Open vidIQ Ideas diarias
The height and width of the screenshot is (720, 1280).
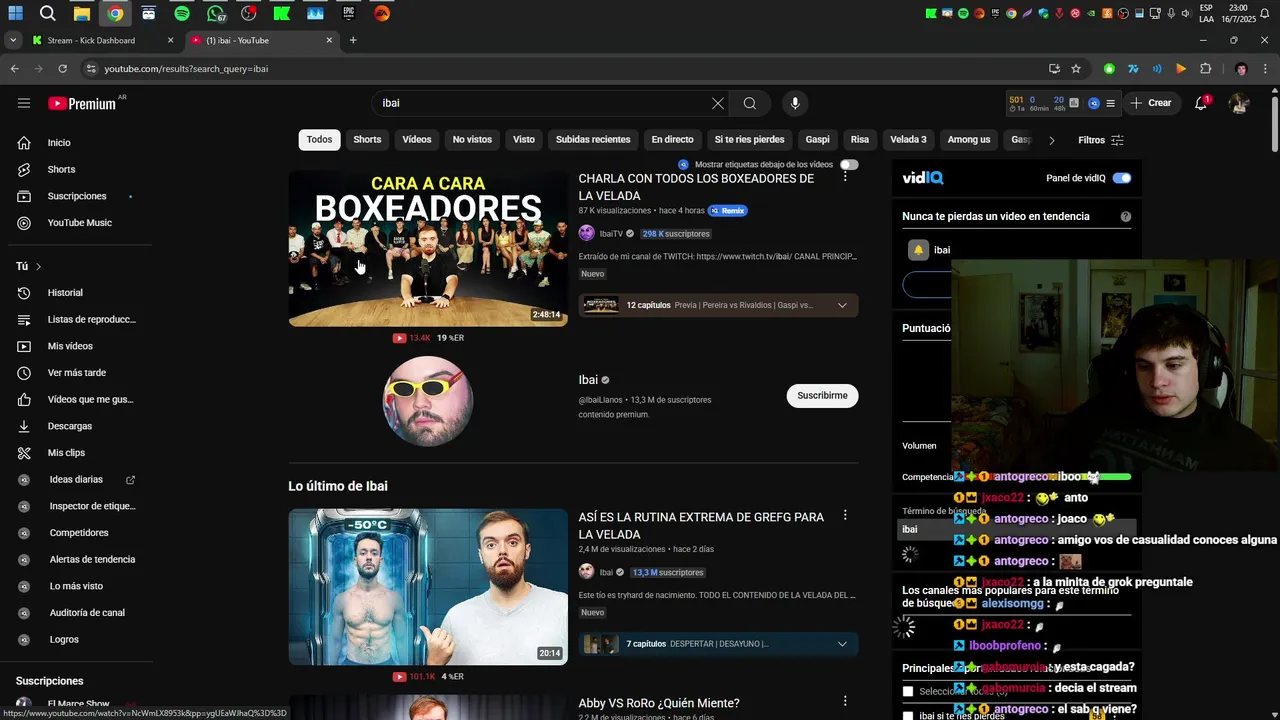coord(76,480)
